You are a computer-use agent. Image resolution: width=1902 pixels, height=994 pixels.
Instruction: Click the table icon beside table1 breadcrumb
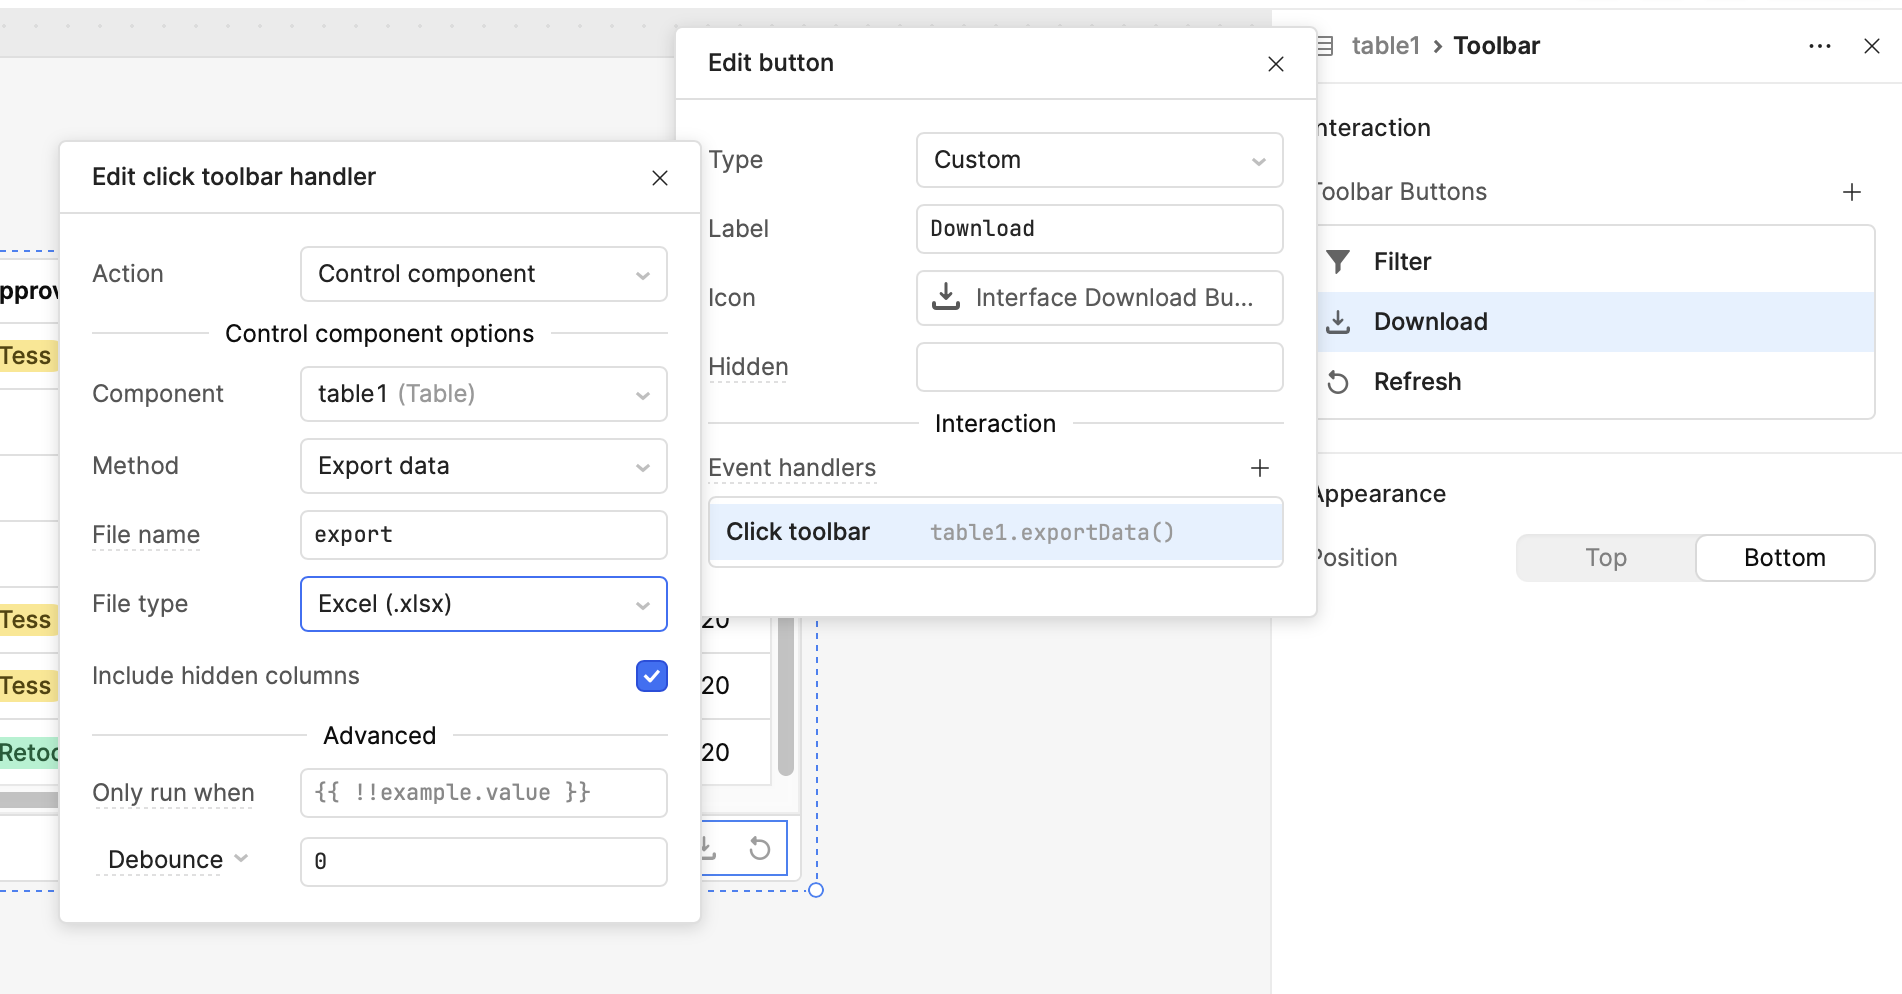pos(1325,46)
